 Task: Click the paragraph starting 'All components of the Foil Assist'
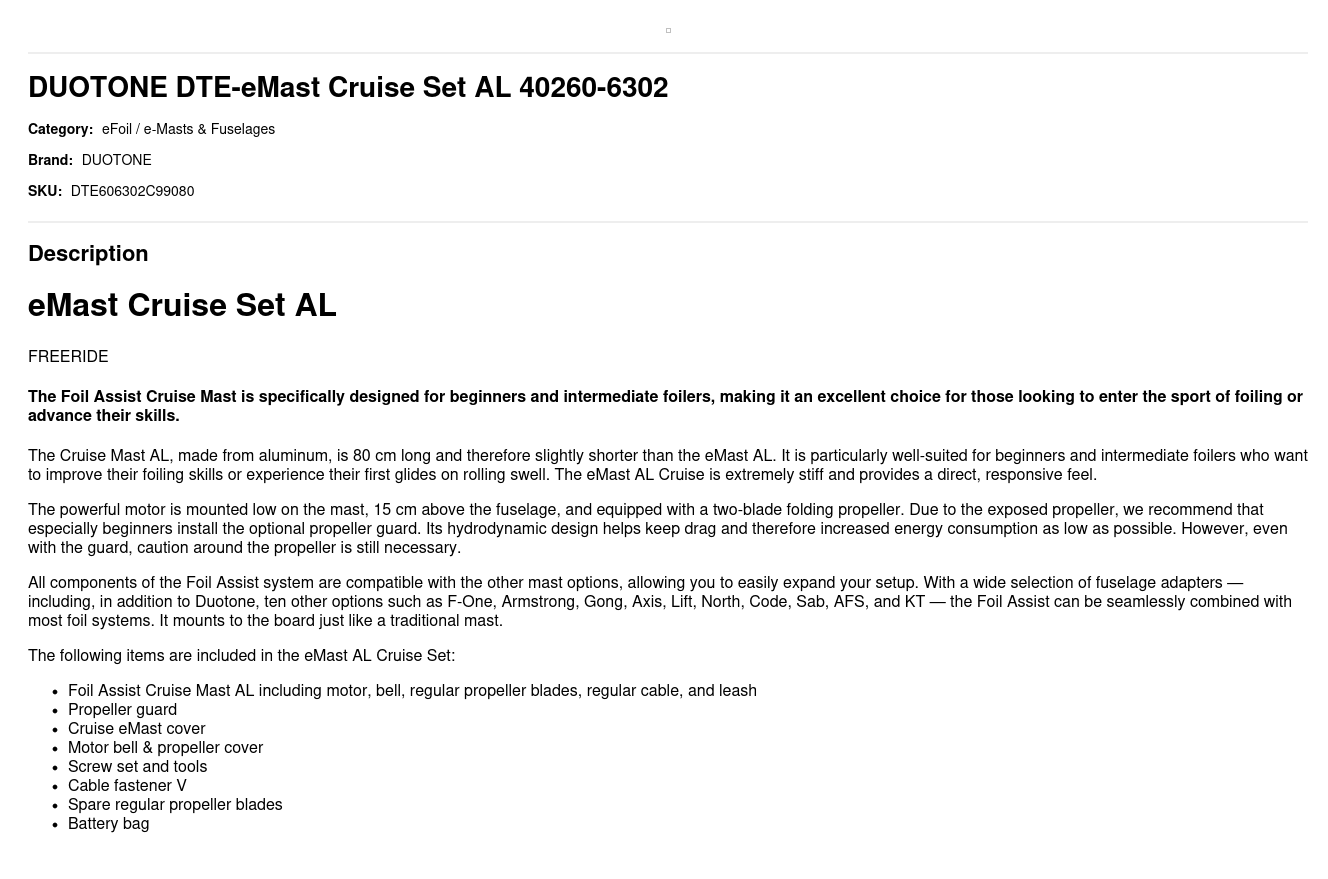point(658,602)
